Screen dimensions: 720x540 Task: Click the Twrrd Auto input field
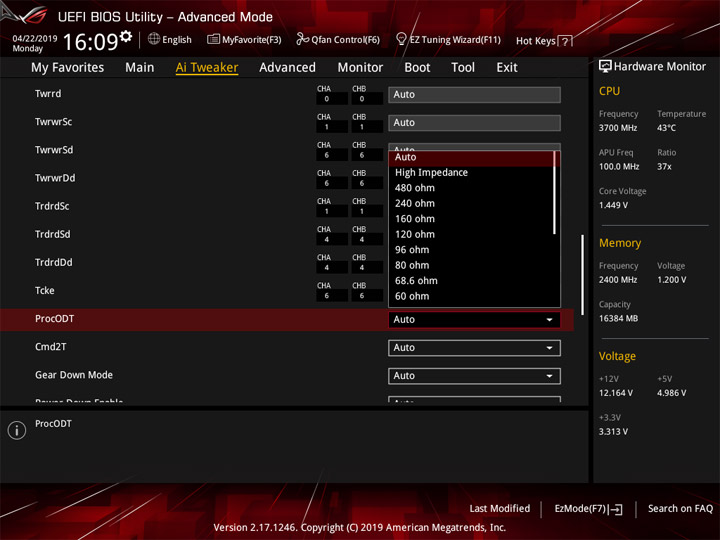pyautogui.click(x=474, y=95)
